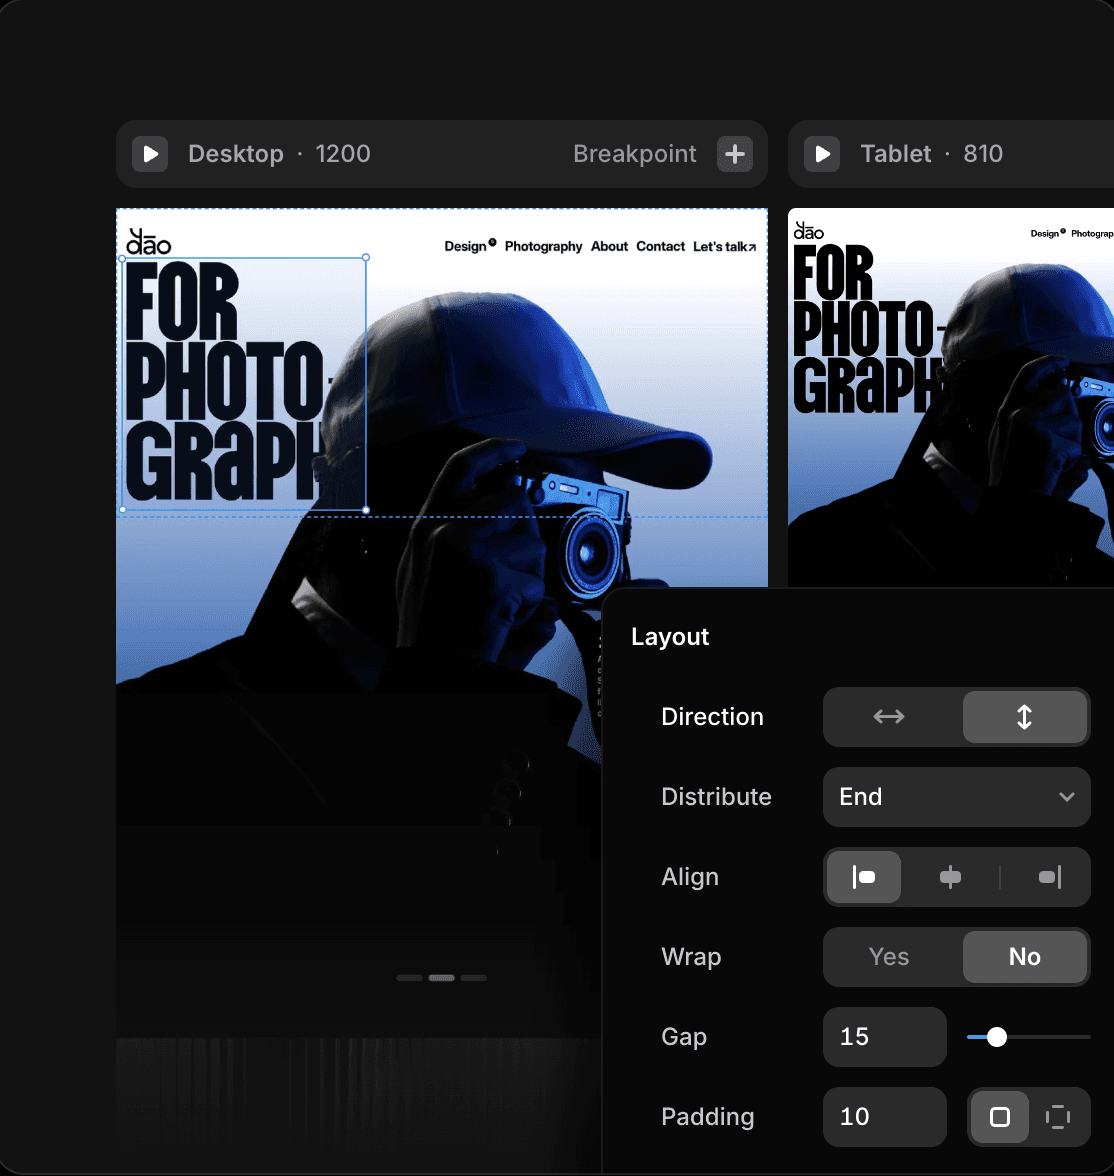Viewport: 1114px width, 1176px height.
Task: Keep wrapping disabled by clicking No
Action: coord(1024,957)
